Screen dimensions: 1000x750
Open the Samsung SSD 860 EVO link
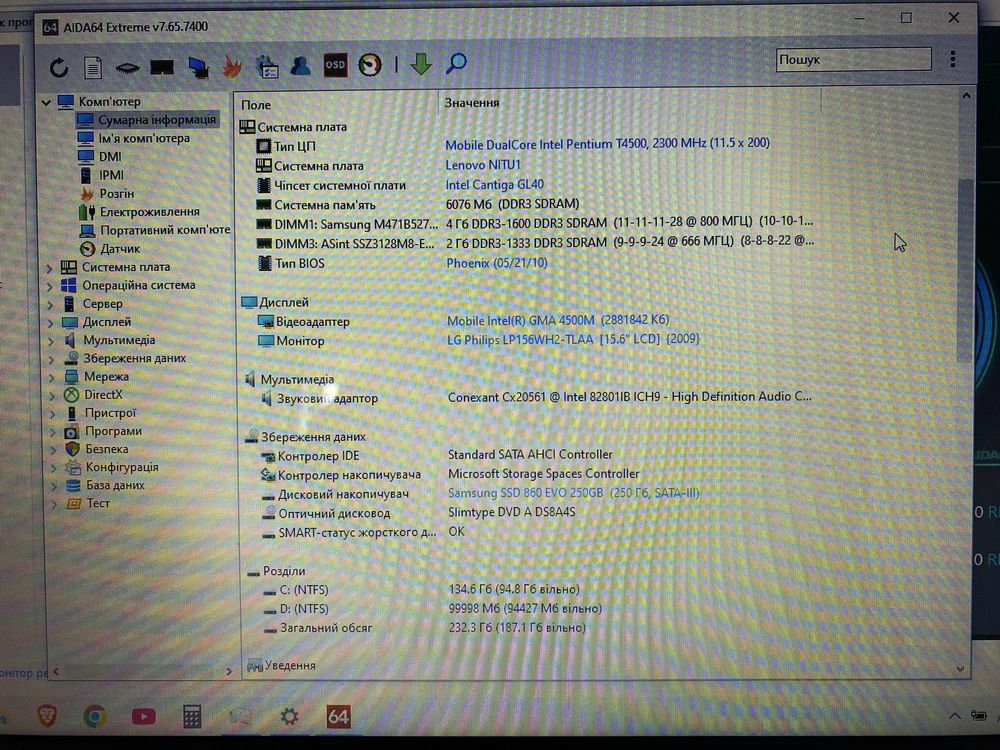point(573,493)
